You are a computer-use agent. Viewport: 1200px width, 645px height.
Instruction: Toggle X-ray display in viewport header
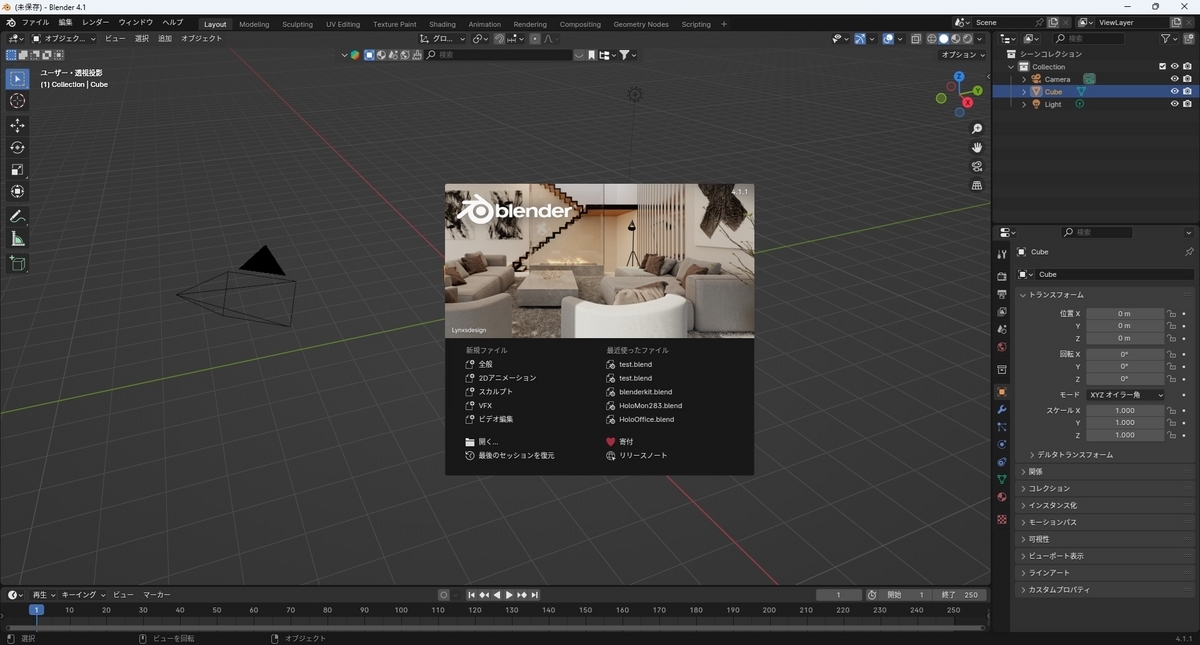tap(916, 39)
